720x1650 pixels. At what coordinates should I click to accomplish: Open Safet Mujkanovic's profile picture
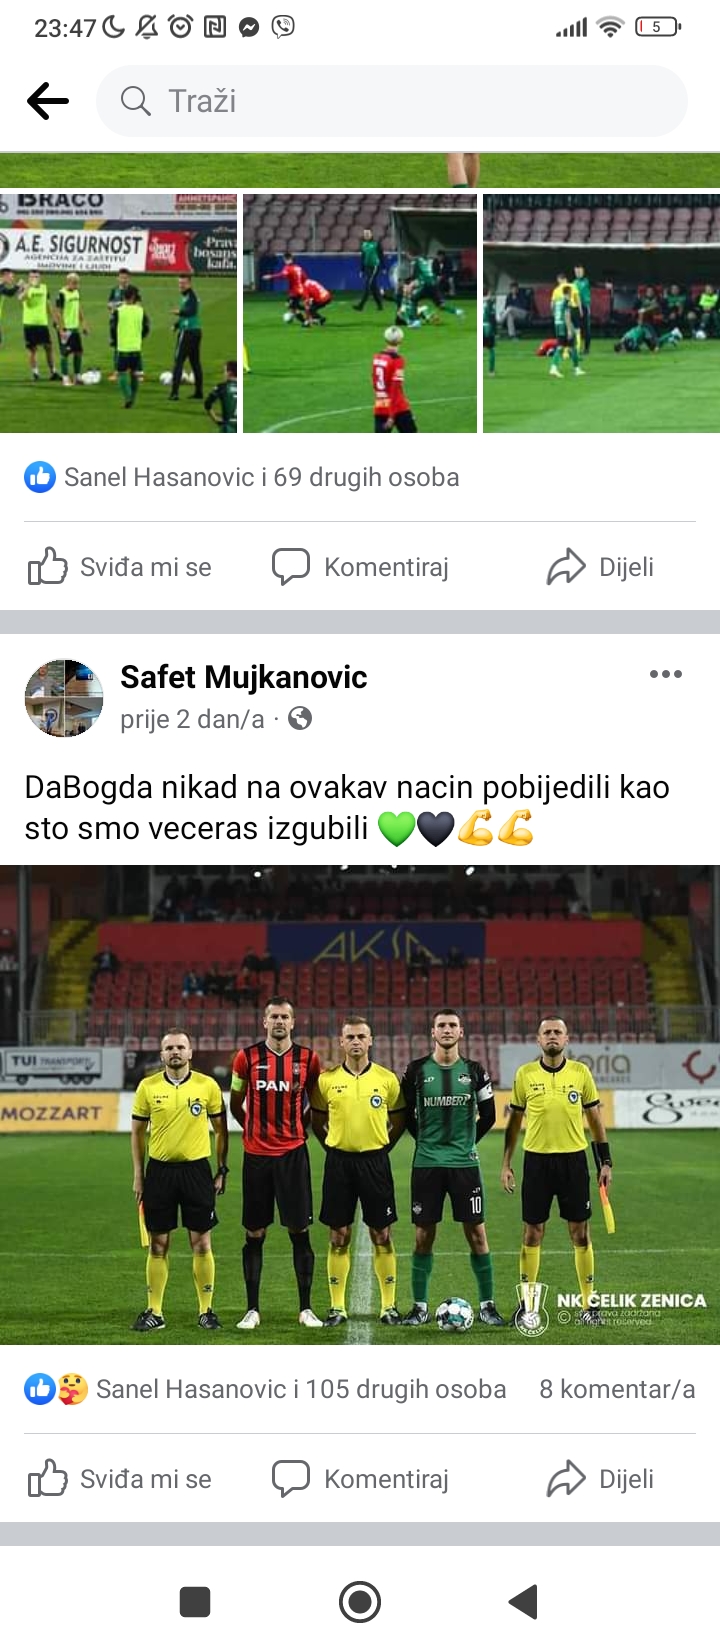pyautogui.click(x=64, y=698)
